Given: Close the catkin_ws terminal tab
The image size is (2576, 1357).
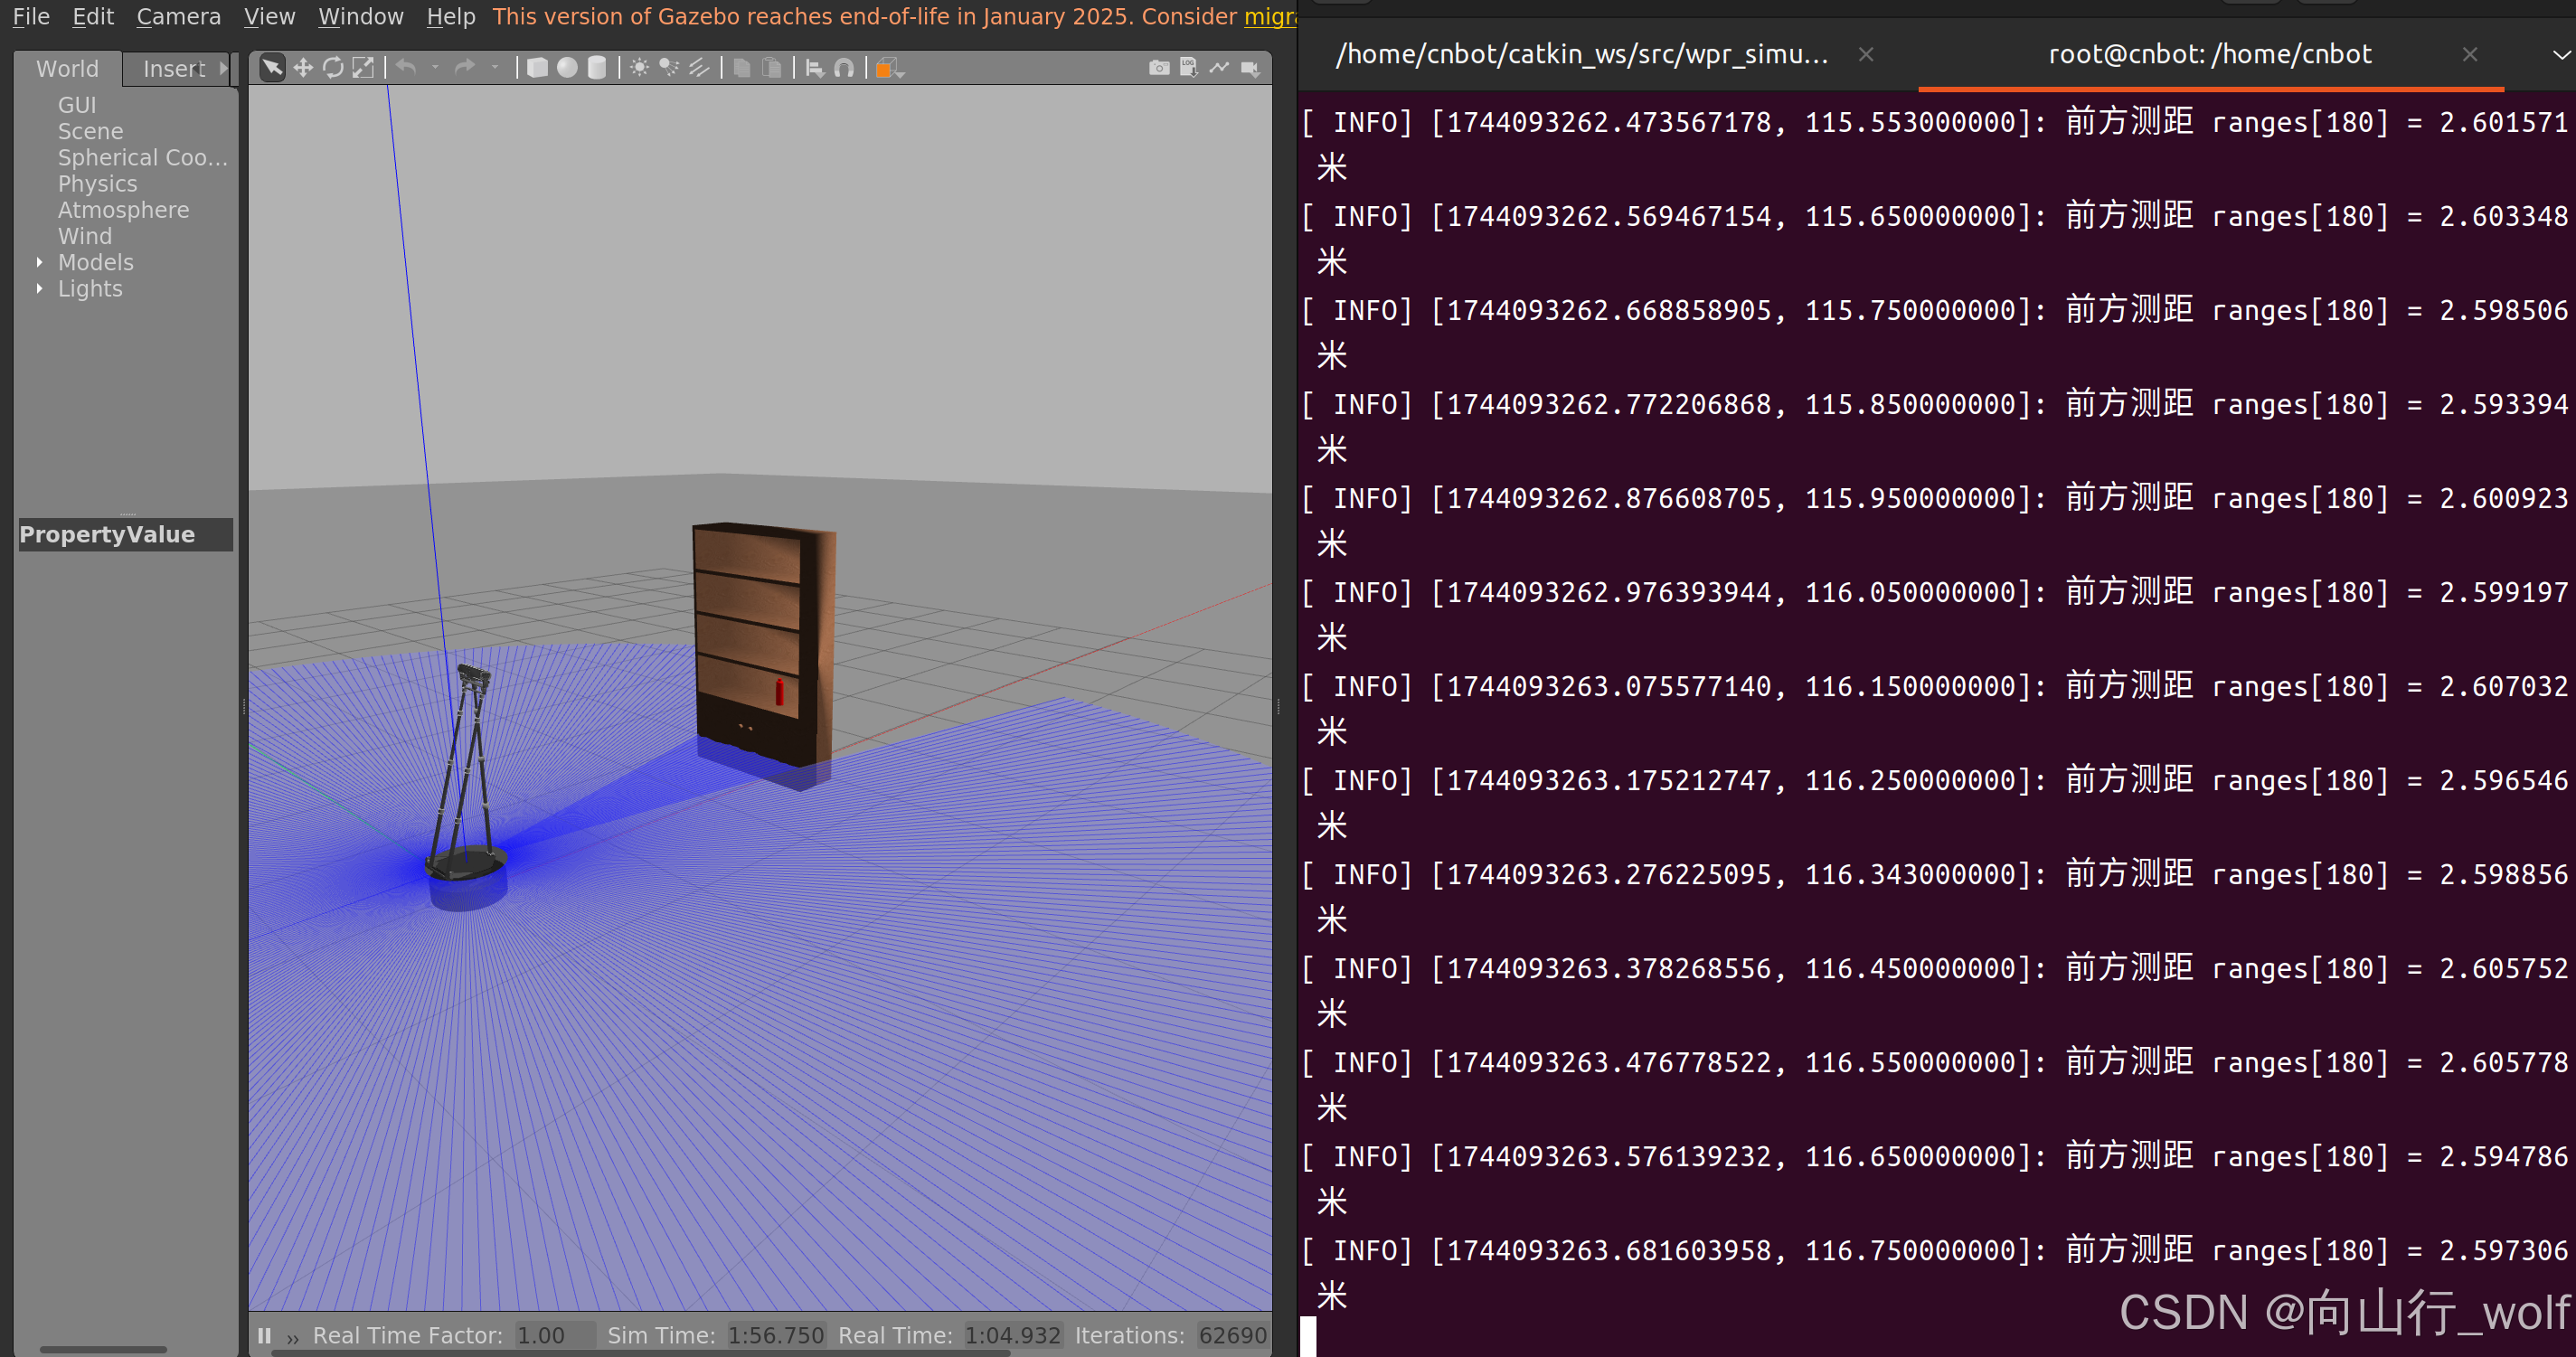Looking at the screenshot, I should click(1866, 54).
